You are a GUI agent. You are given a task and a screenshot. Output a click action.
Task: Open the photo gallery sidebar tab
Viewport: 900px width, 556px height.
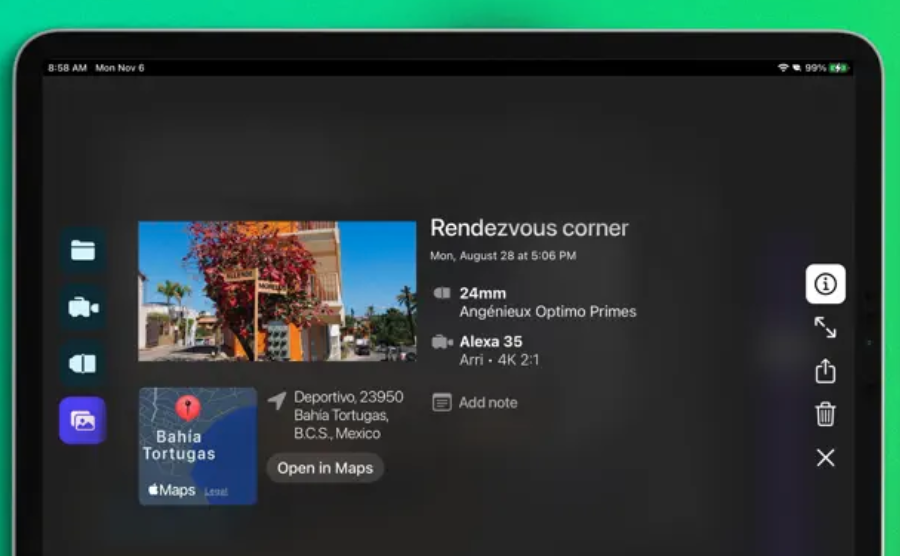(x=83, y=421)
